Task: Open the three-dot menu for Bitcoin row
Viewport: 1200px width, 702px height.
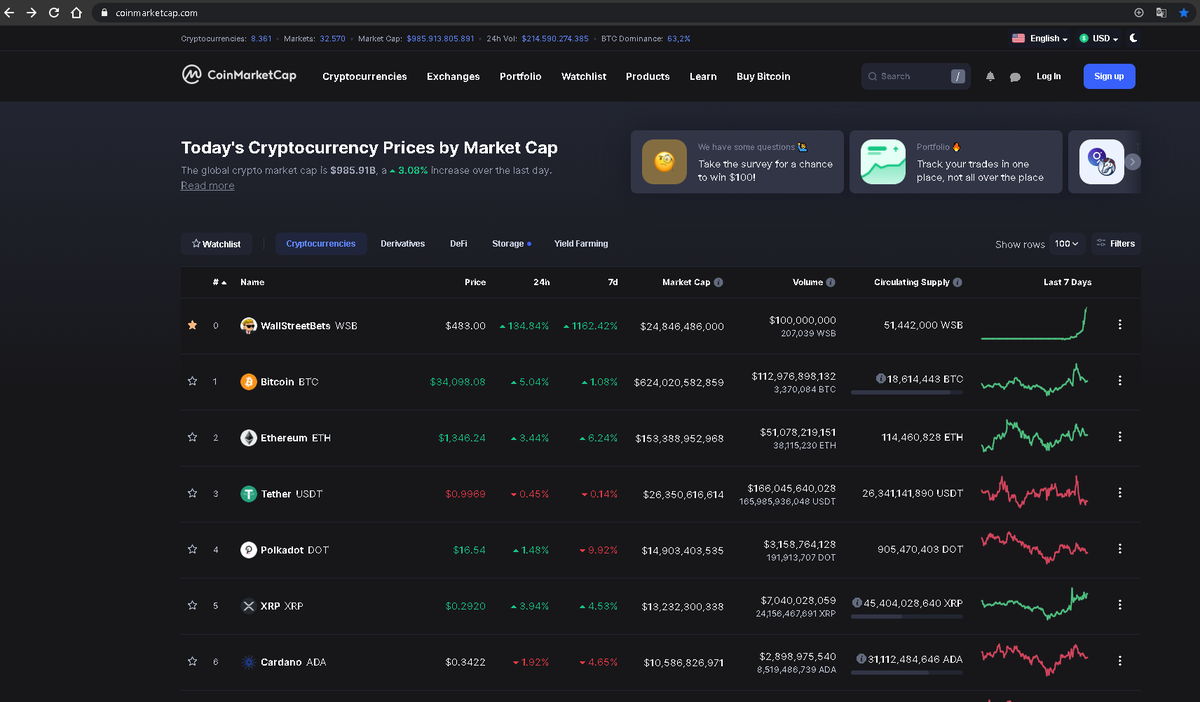Action: pyautogui.click(x=1120, y=380)
